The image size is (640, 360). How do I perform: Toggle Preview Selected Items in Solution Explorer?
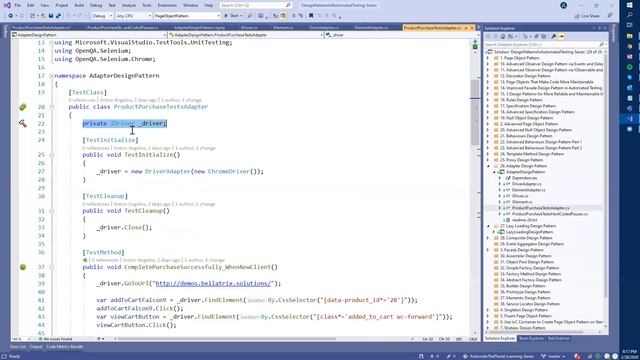click(561, 36)
